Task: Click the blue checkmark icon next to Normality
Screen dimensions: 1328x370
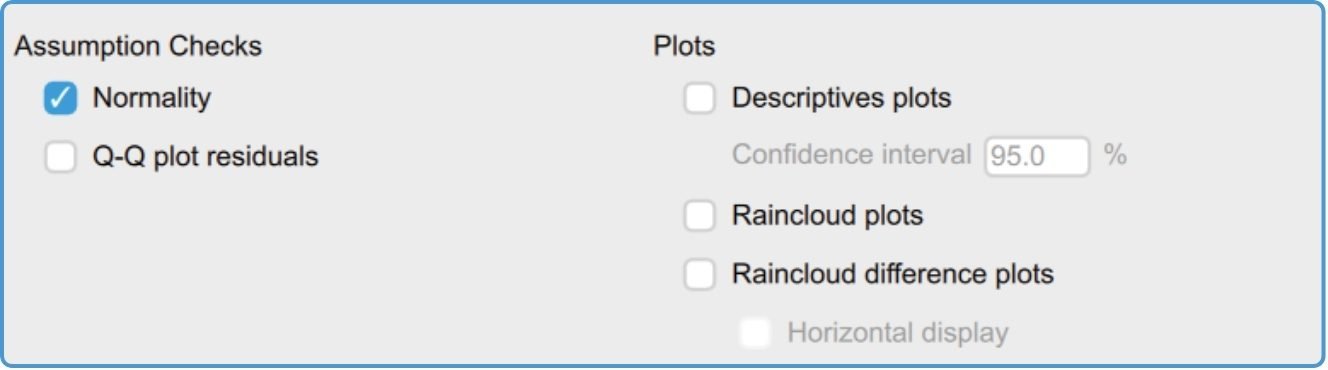Action: pos(61,99)
